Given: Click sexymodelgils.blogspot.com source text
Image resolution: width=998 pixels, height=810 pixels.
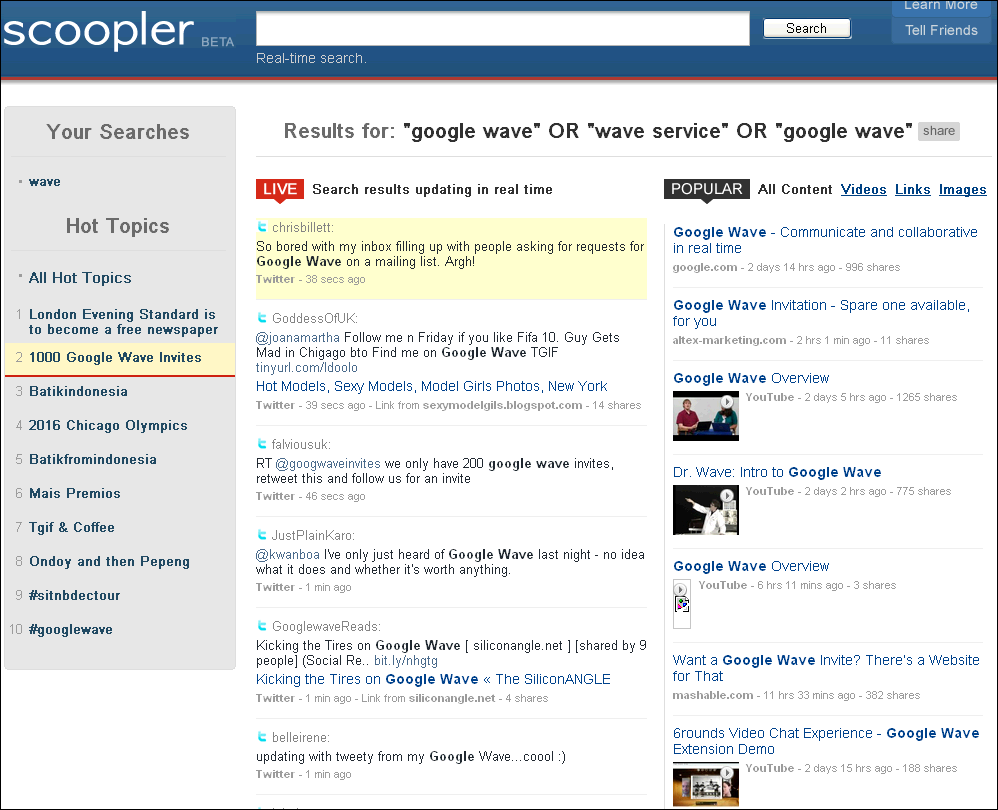Looking at the screenshot, I should click(502, 405).
